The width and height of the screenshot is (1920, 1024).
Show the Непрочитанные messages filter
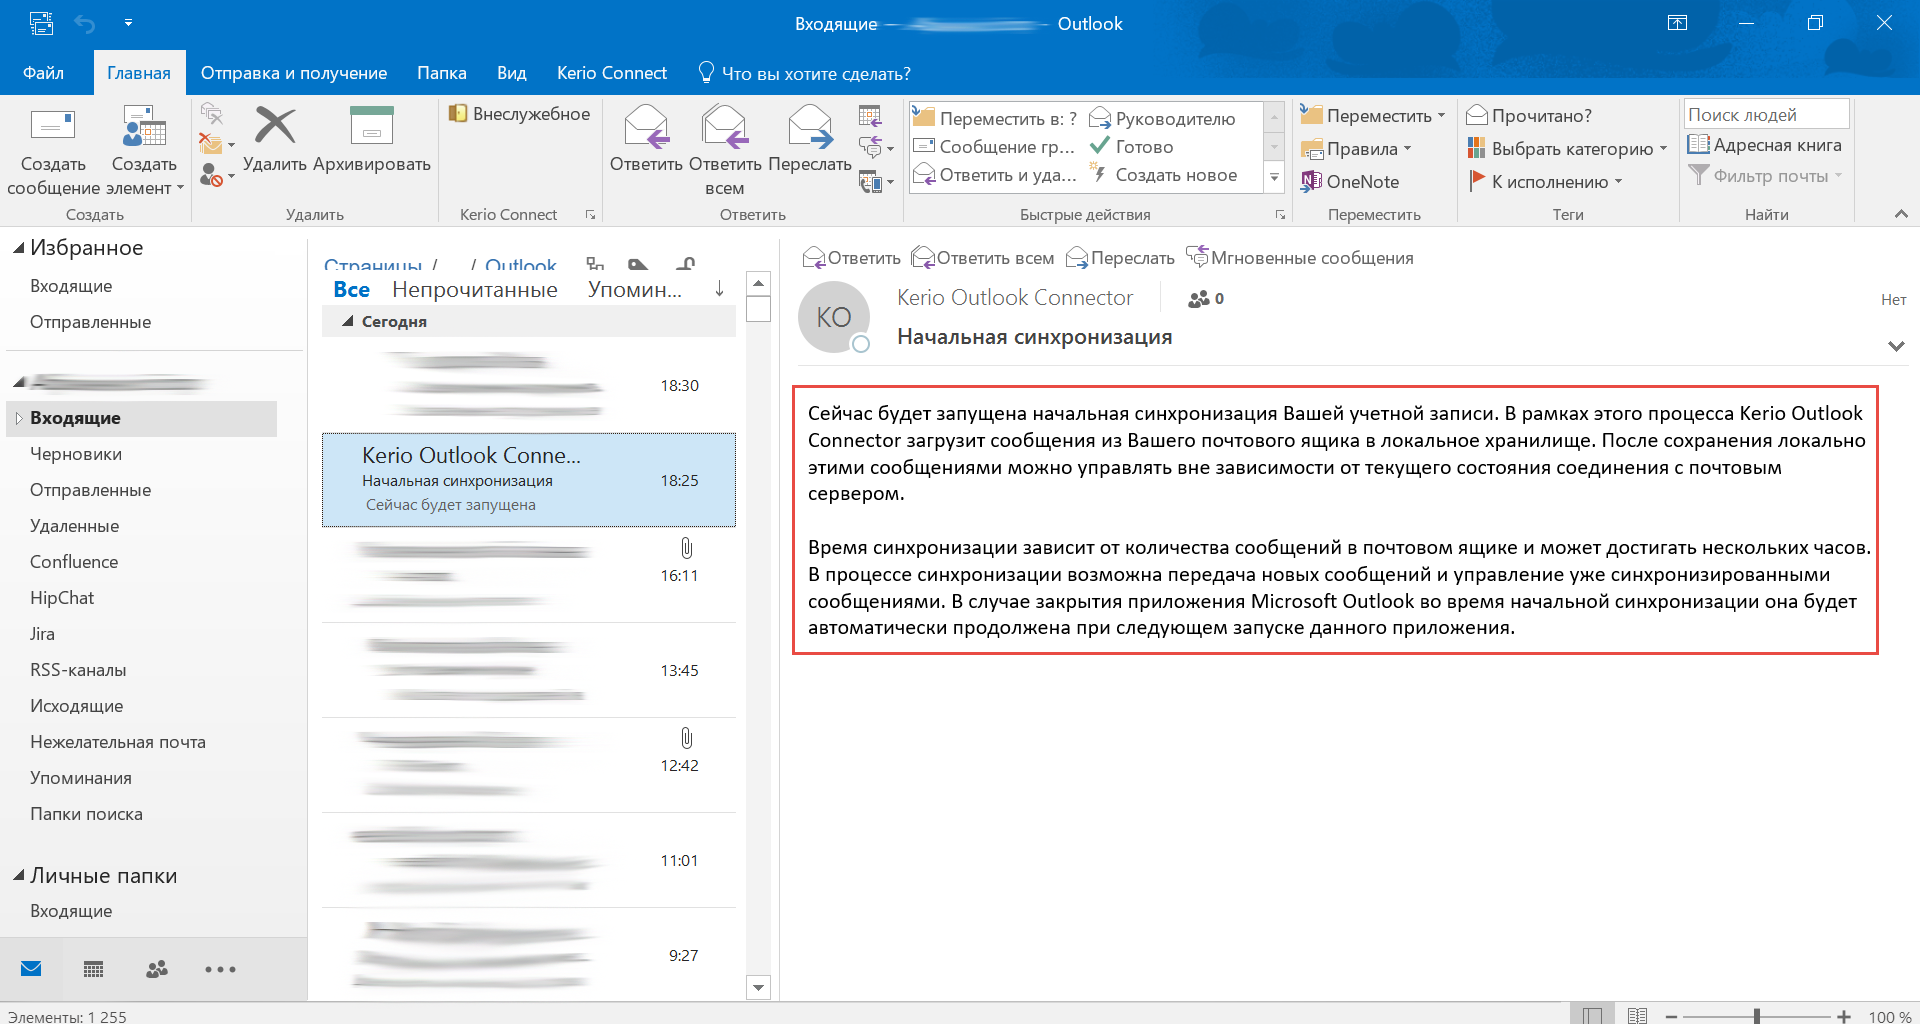click(x=475, y=290)
